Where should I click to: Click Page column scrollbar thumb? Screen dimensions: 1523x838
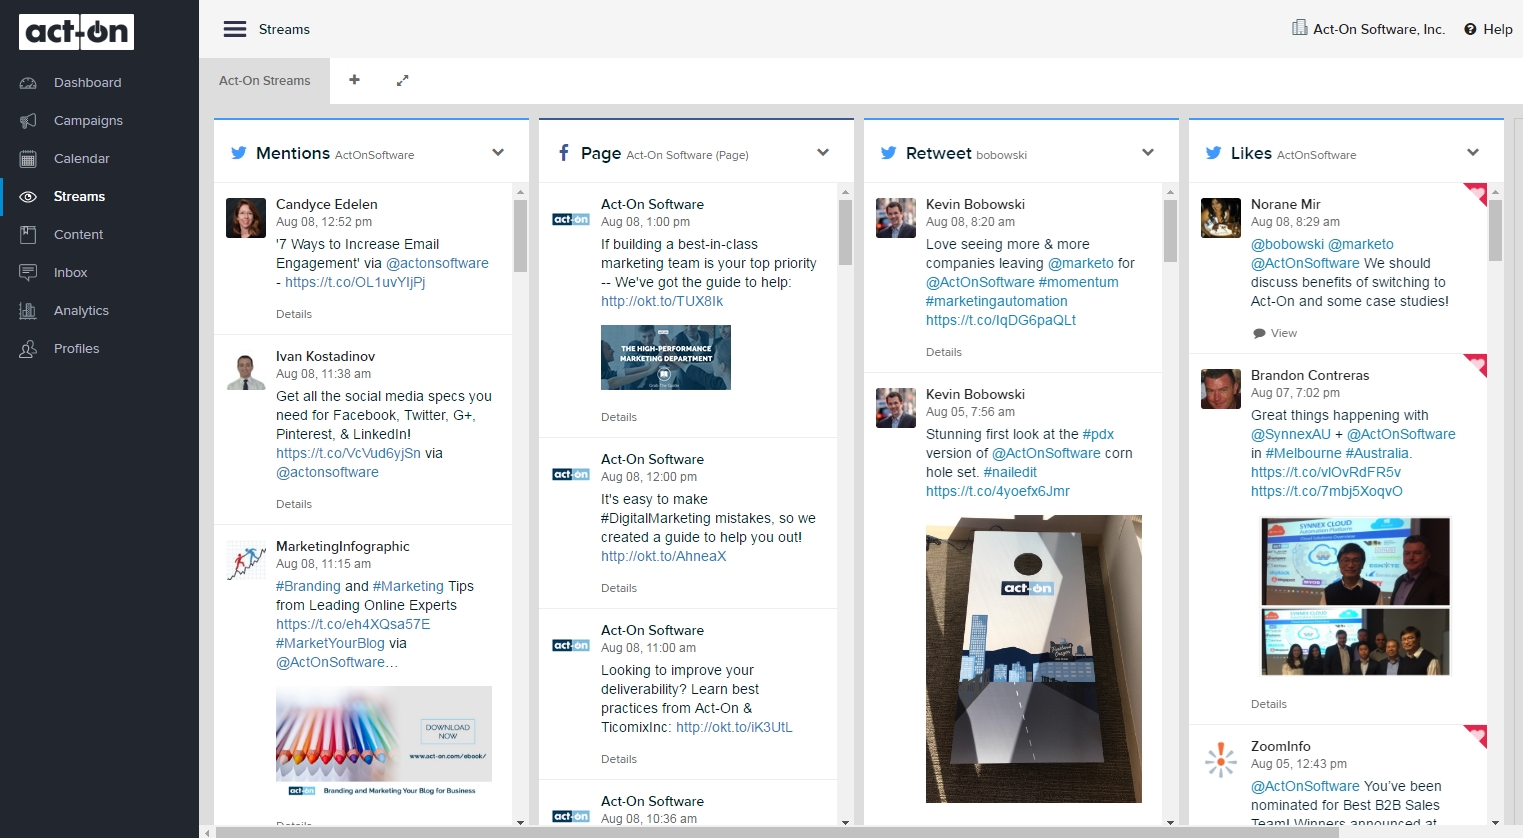pos(845,232)
